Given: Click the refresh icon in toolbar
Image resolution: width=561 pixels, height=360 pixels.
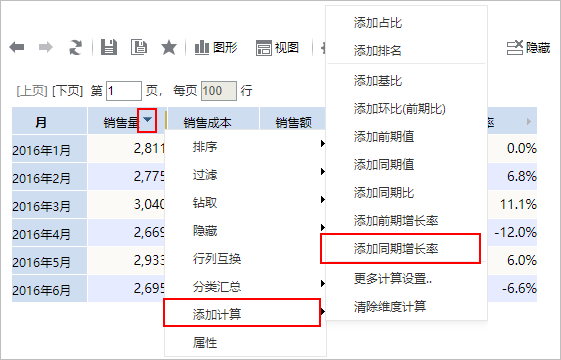Looking at the screenshot, I should coord(75,47).
